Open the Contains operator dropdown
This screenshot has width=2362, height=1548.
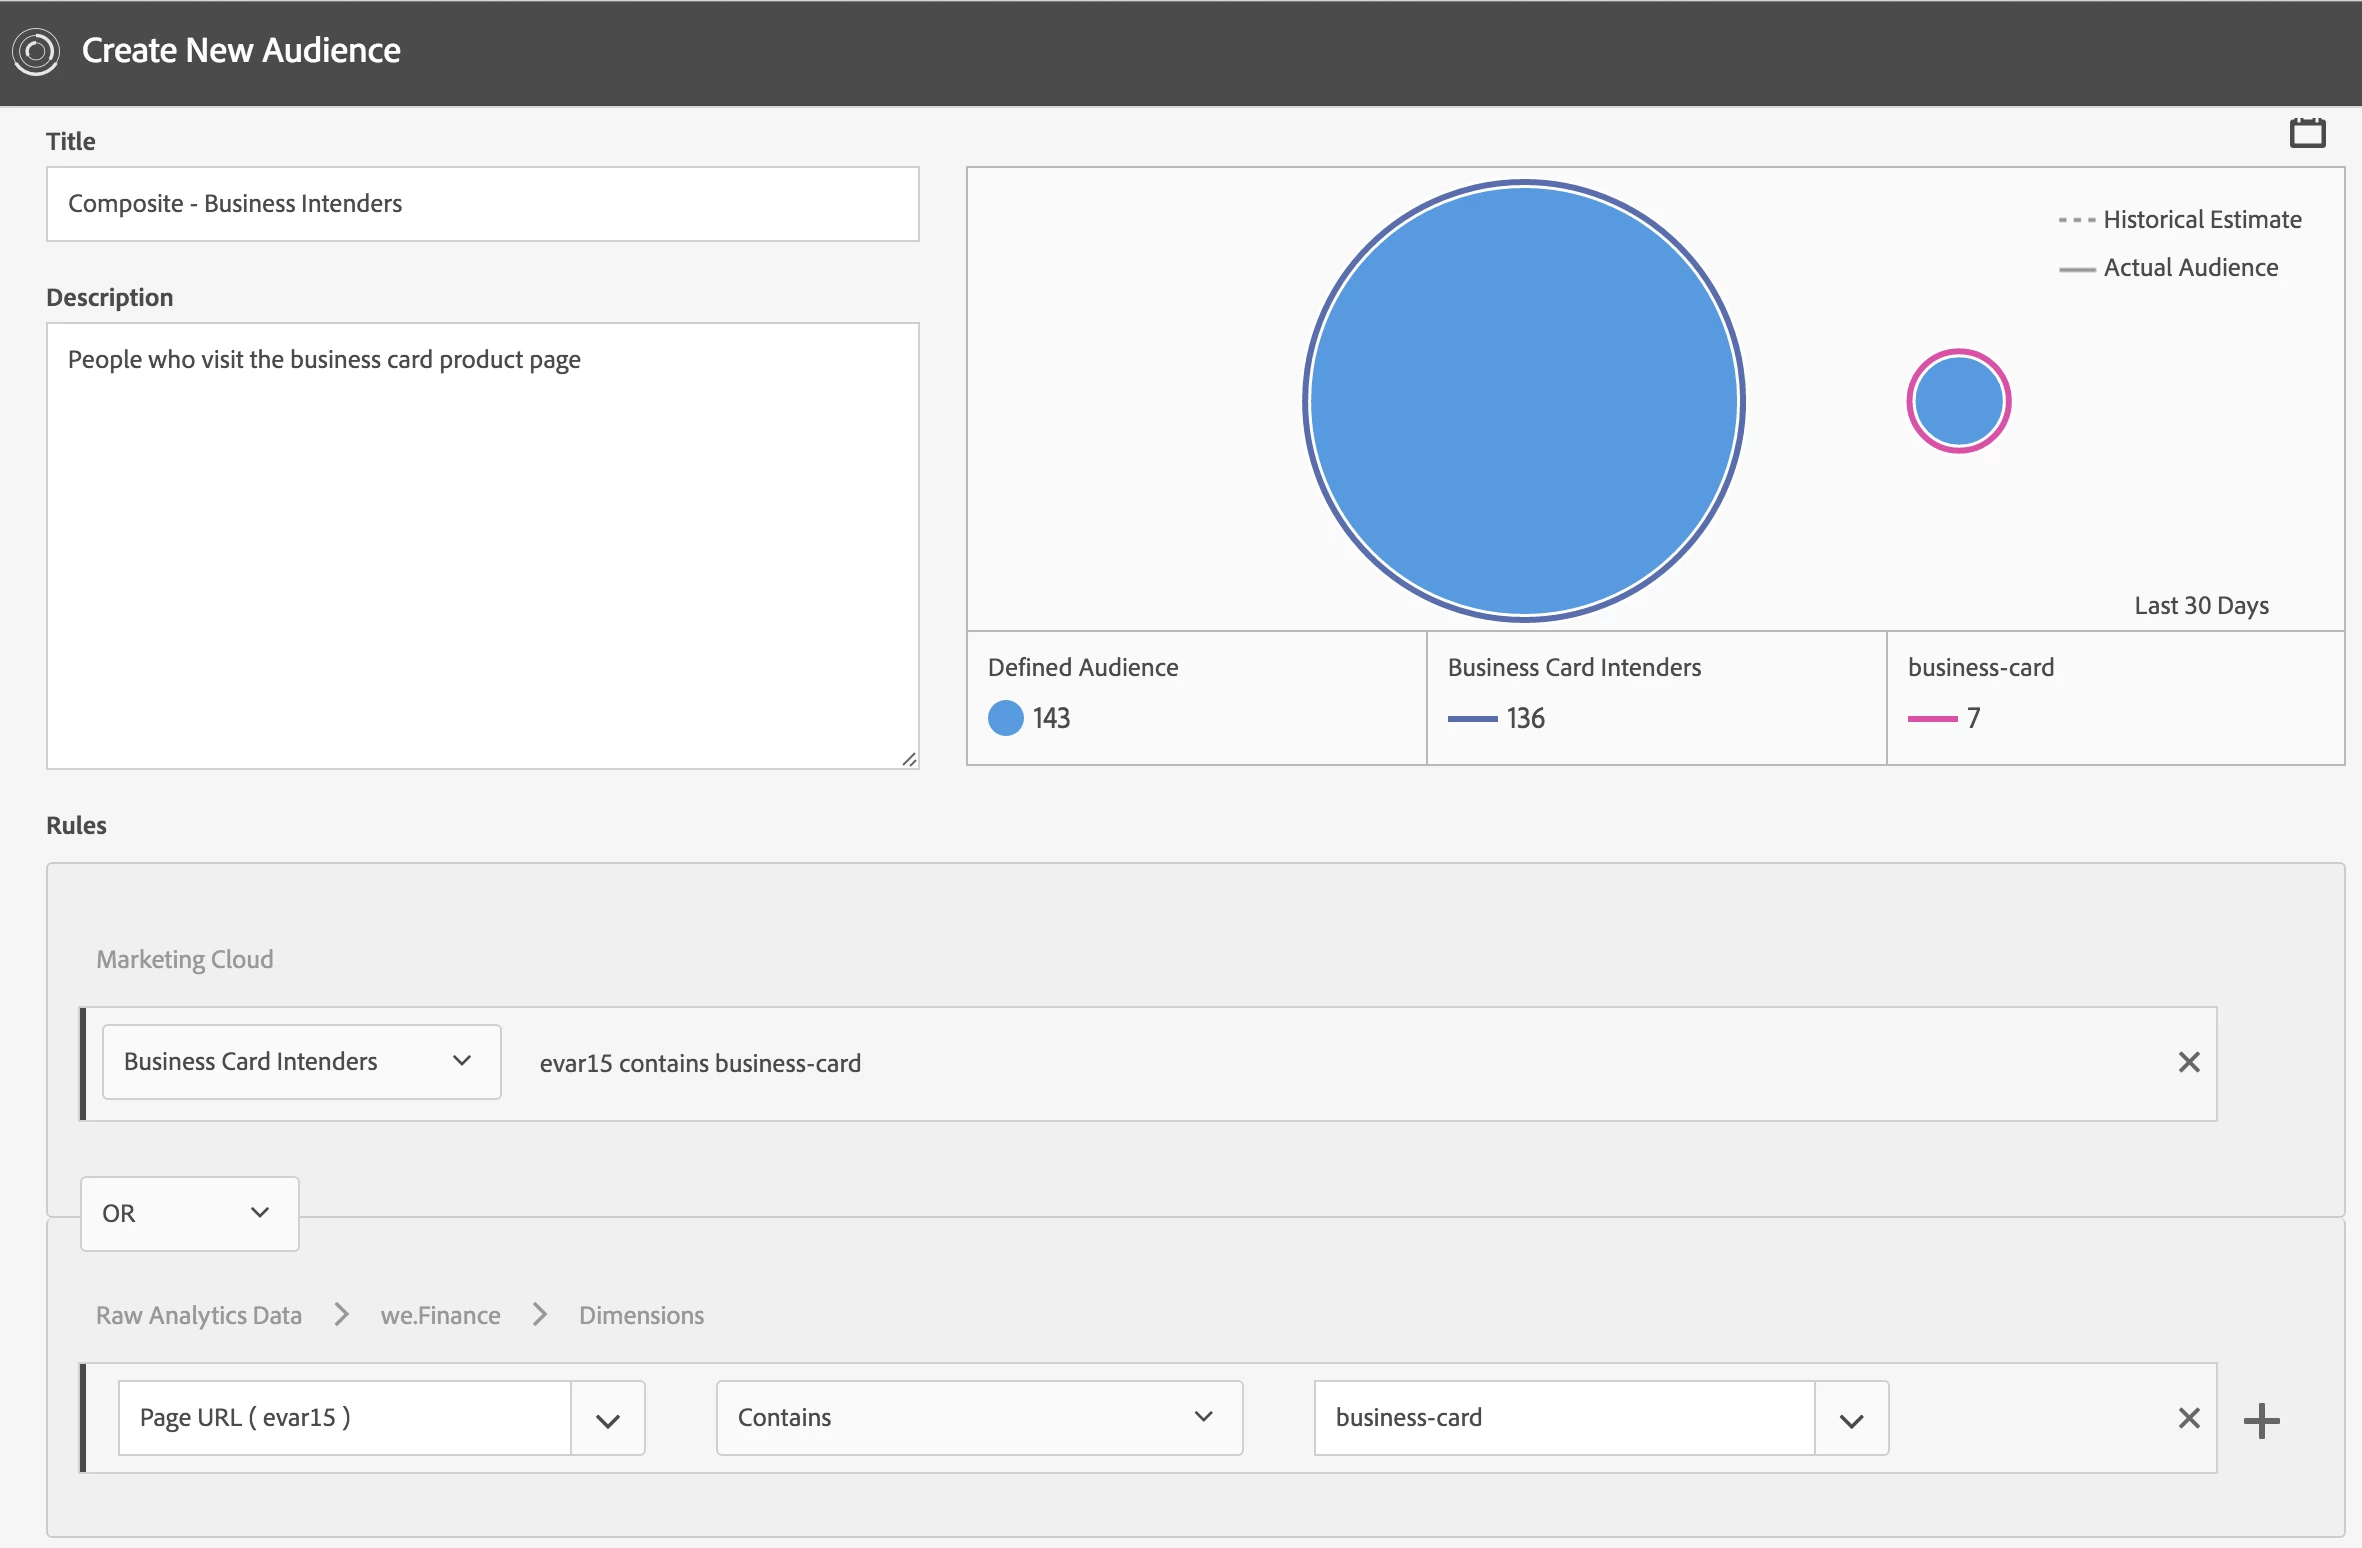[x=978, y=1418]
